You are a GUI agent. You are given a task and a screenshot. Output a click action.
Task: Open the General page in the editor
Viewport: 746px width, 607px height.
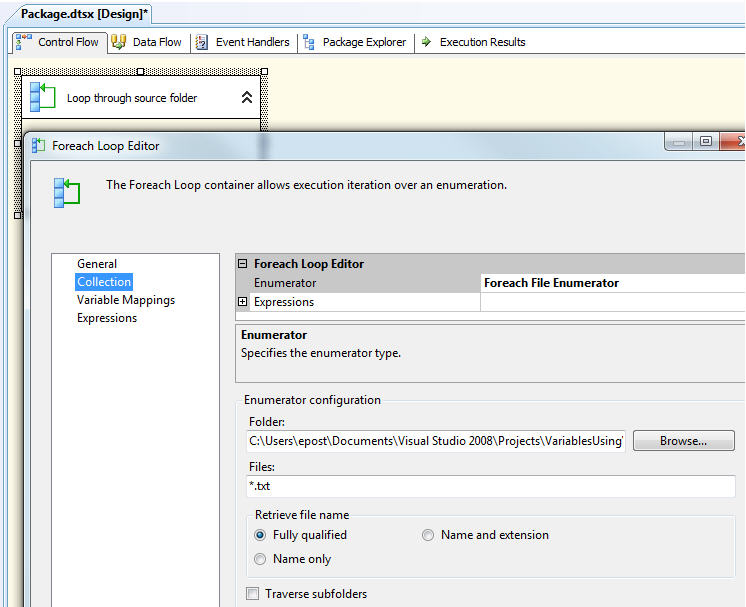97,264
